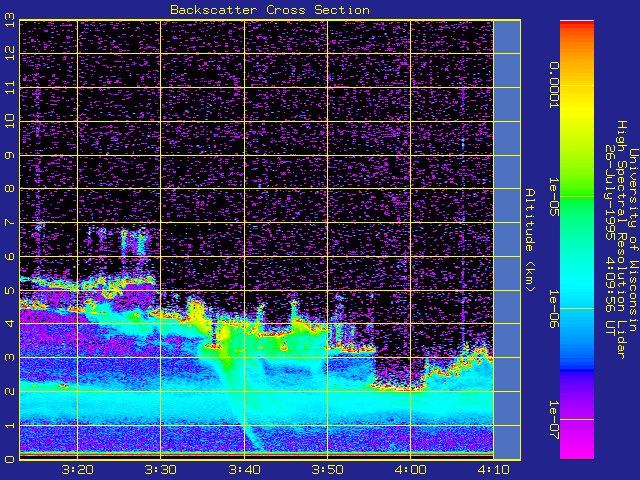The height and width of the screenshot is (480, 640).
Task: Click the altitude label 8
Action: [10, 189]
